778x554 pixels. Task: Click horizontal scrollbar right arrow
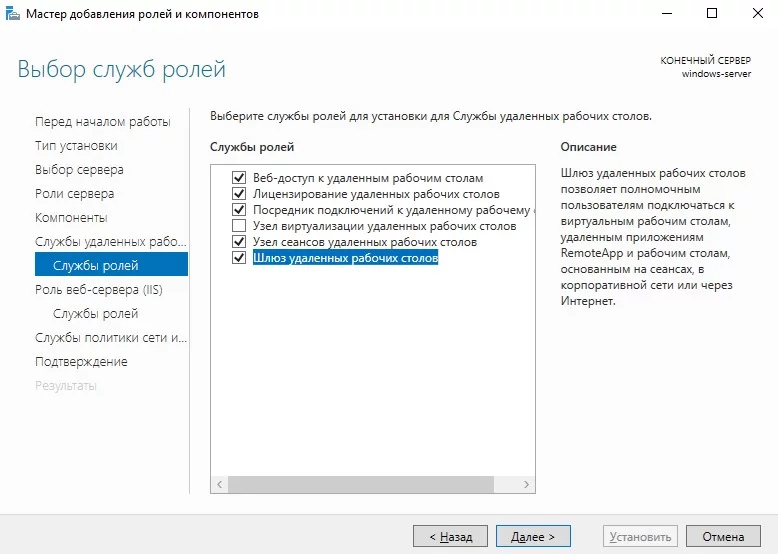point(526,485)
